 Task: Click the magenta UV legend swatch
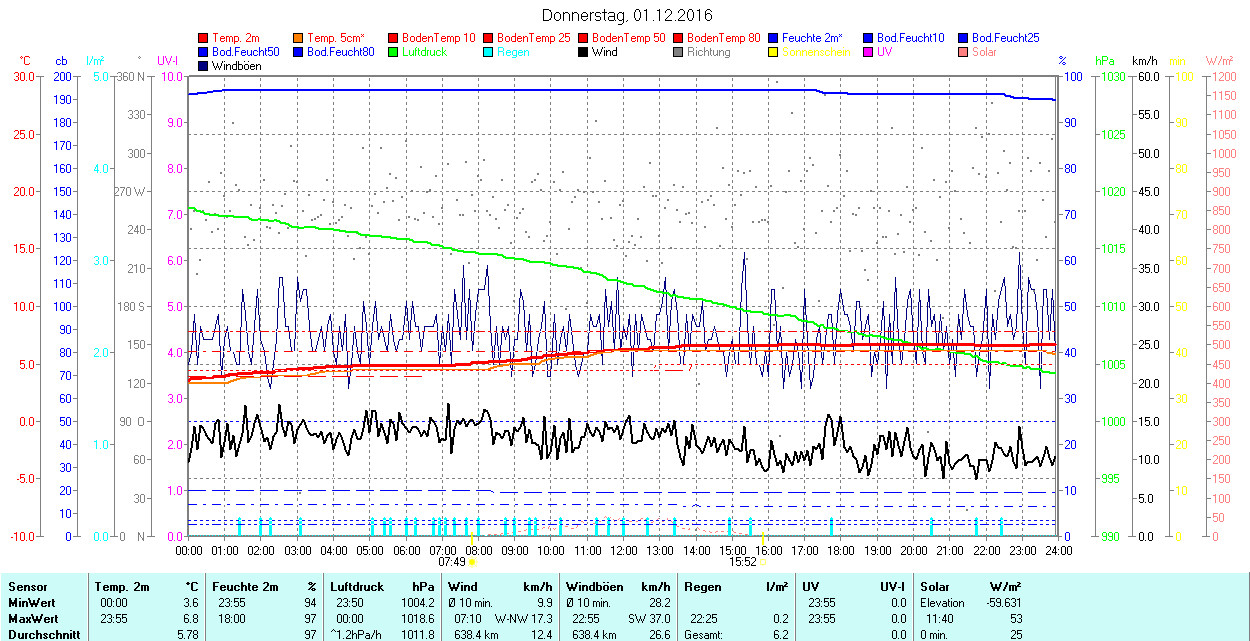click(869, 52)
